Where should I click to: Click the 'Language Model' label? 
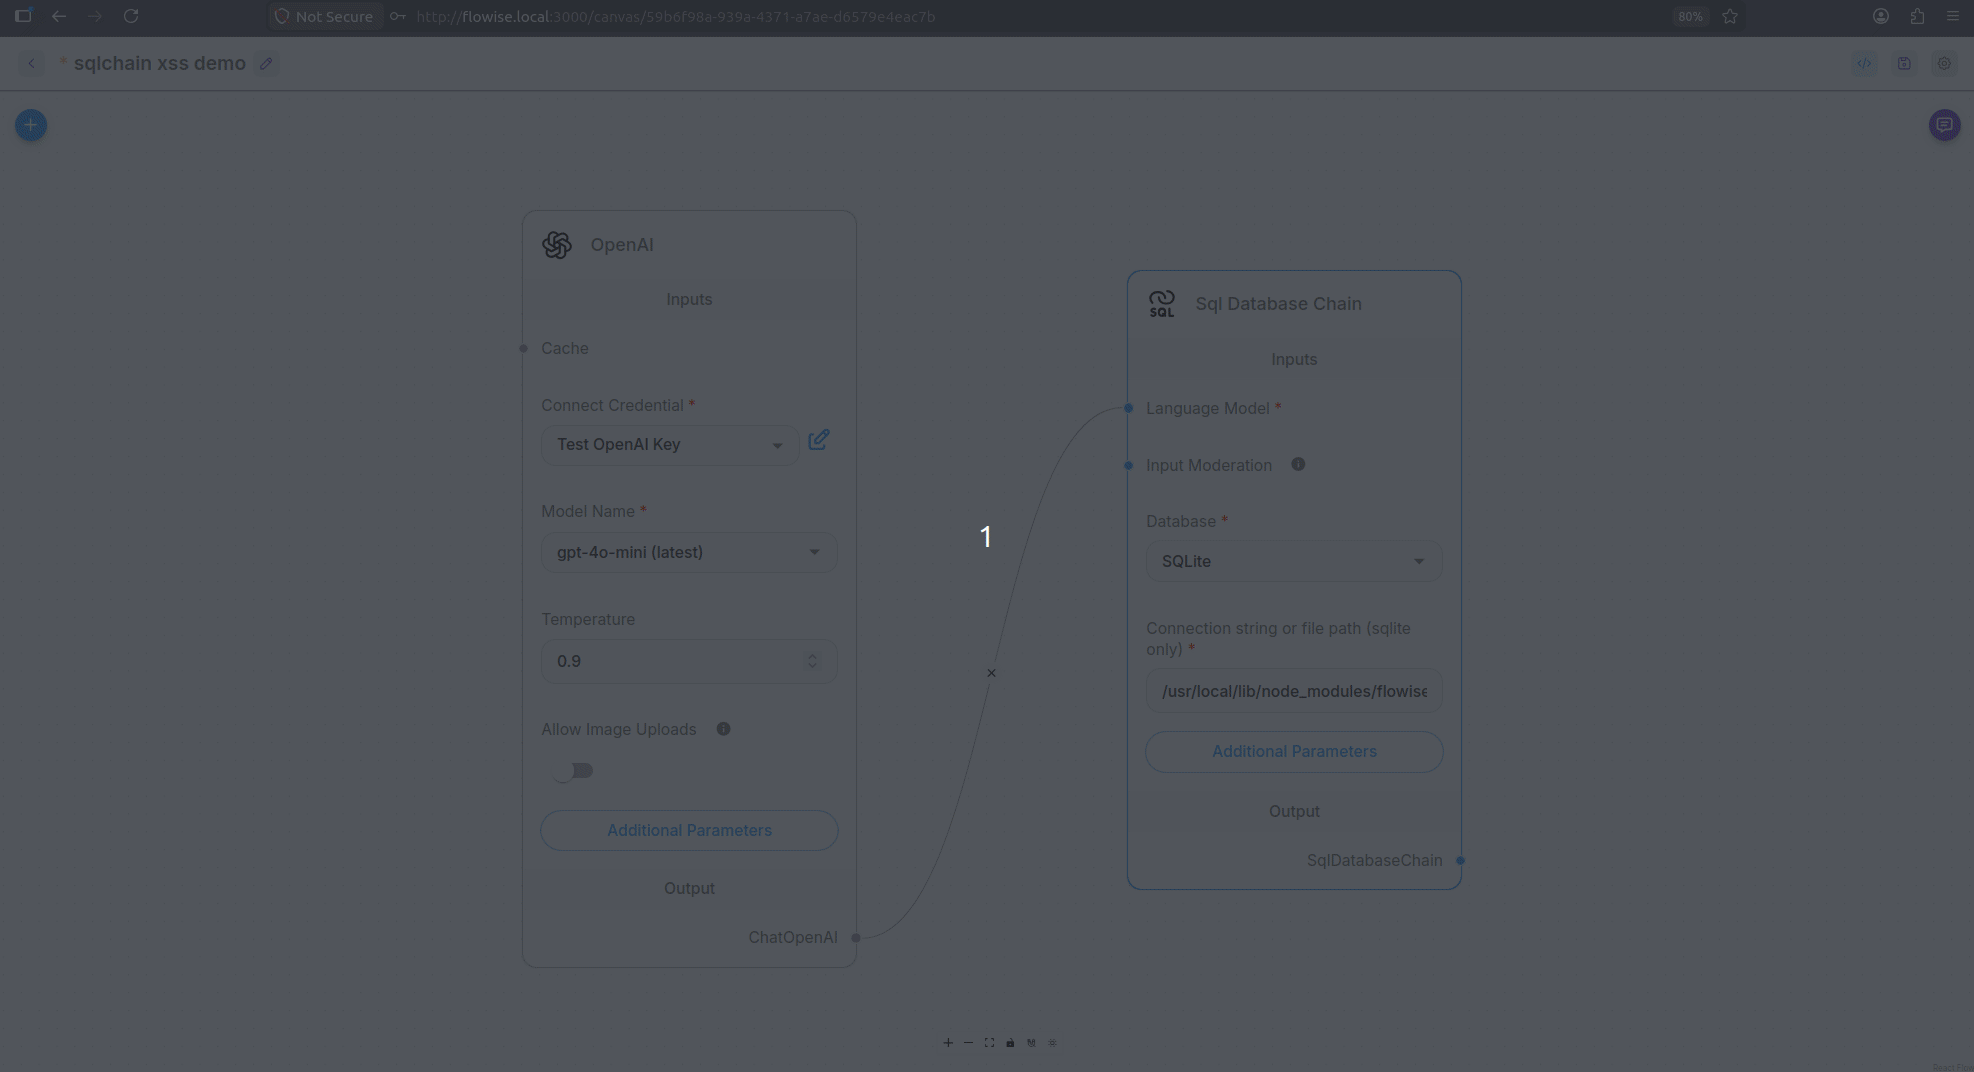(x=1207, y=408)
